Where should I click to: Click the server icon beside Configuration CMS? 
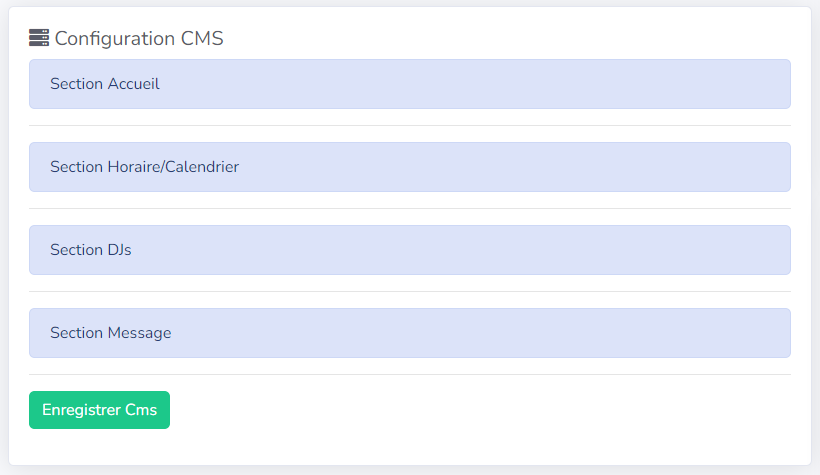tap(39, 38)
